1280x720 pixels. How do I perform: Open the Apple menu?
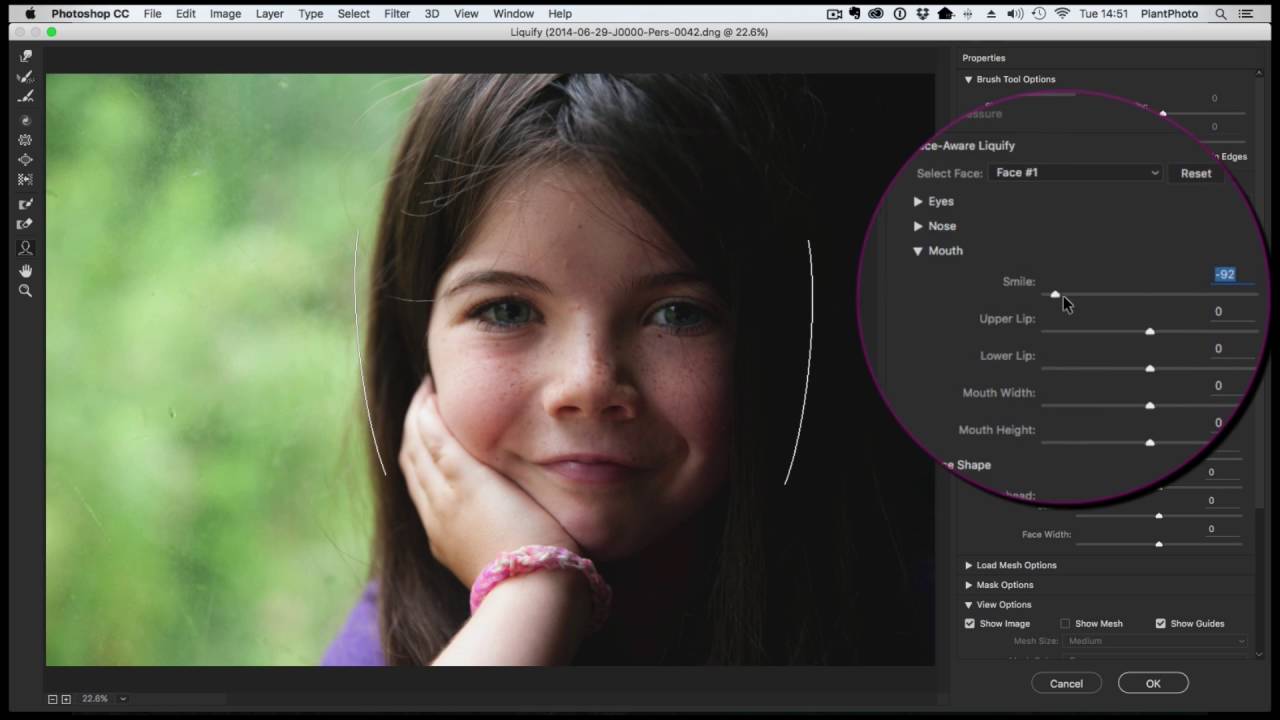point(30,14)
